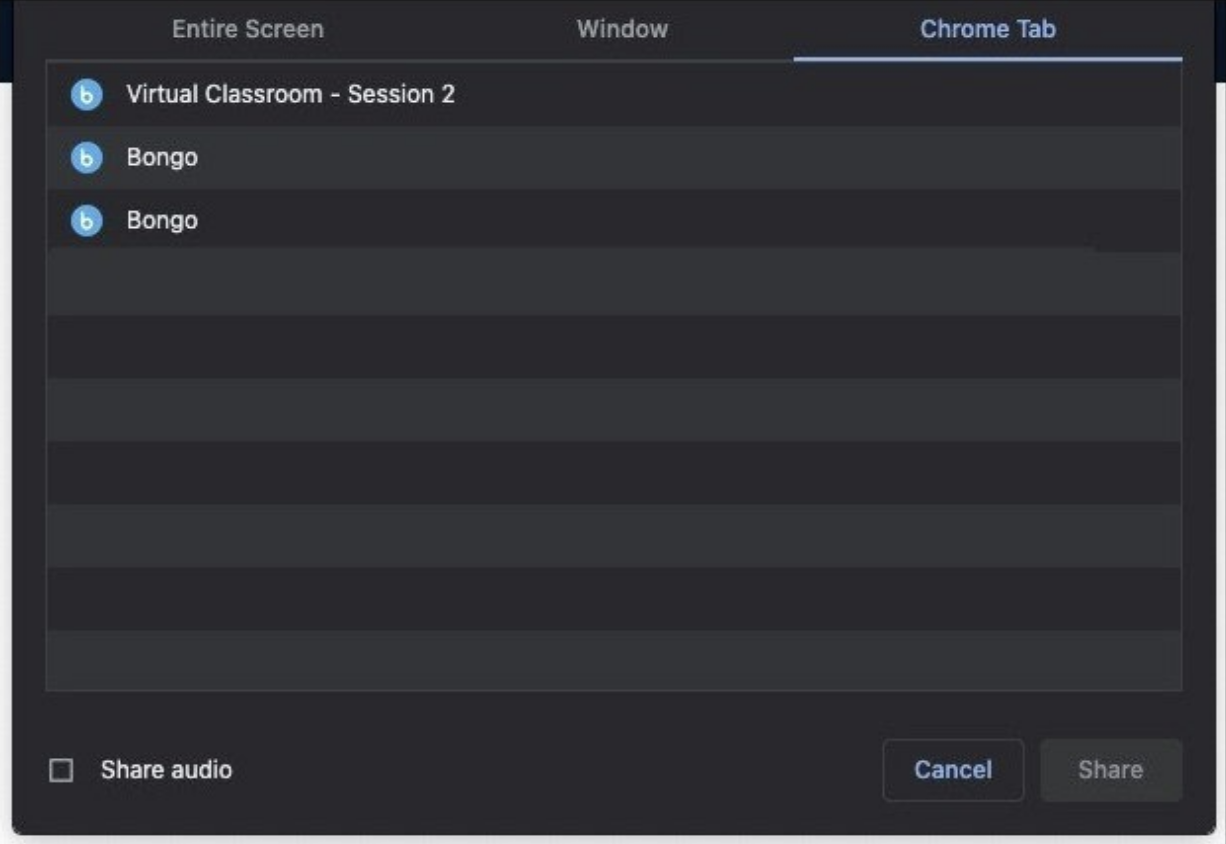Switch to the Entire Screen tab
This screenshot has width=1226, height=844.
(248, 29)
